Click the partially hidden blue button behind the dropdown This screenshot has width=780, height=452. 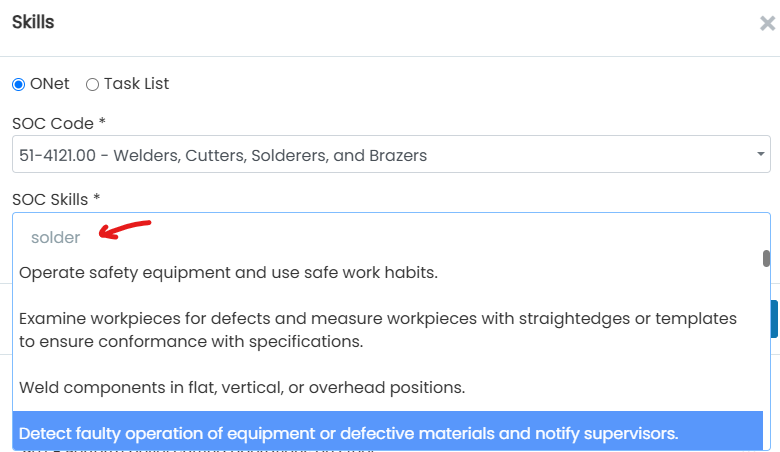coord(775,319)
